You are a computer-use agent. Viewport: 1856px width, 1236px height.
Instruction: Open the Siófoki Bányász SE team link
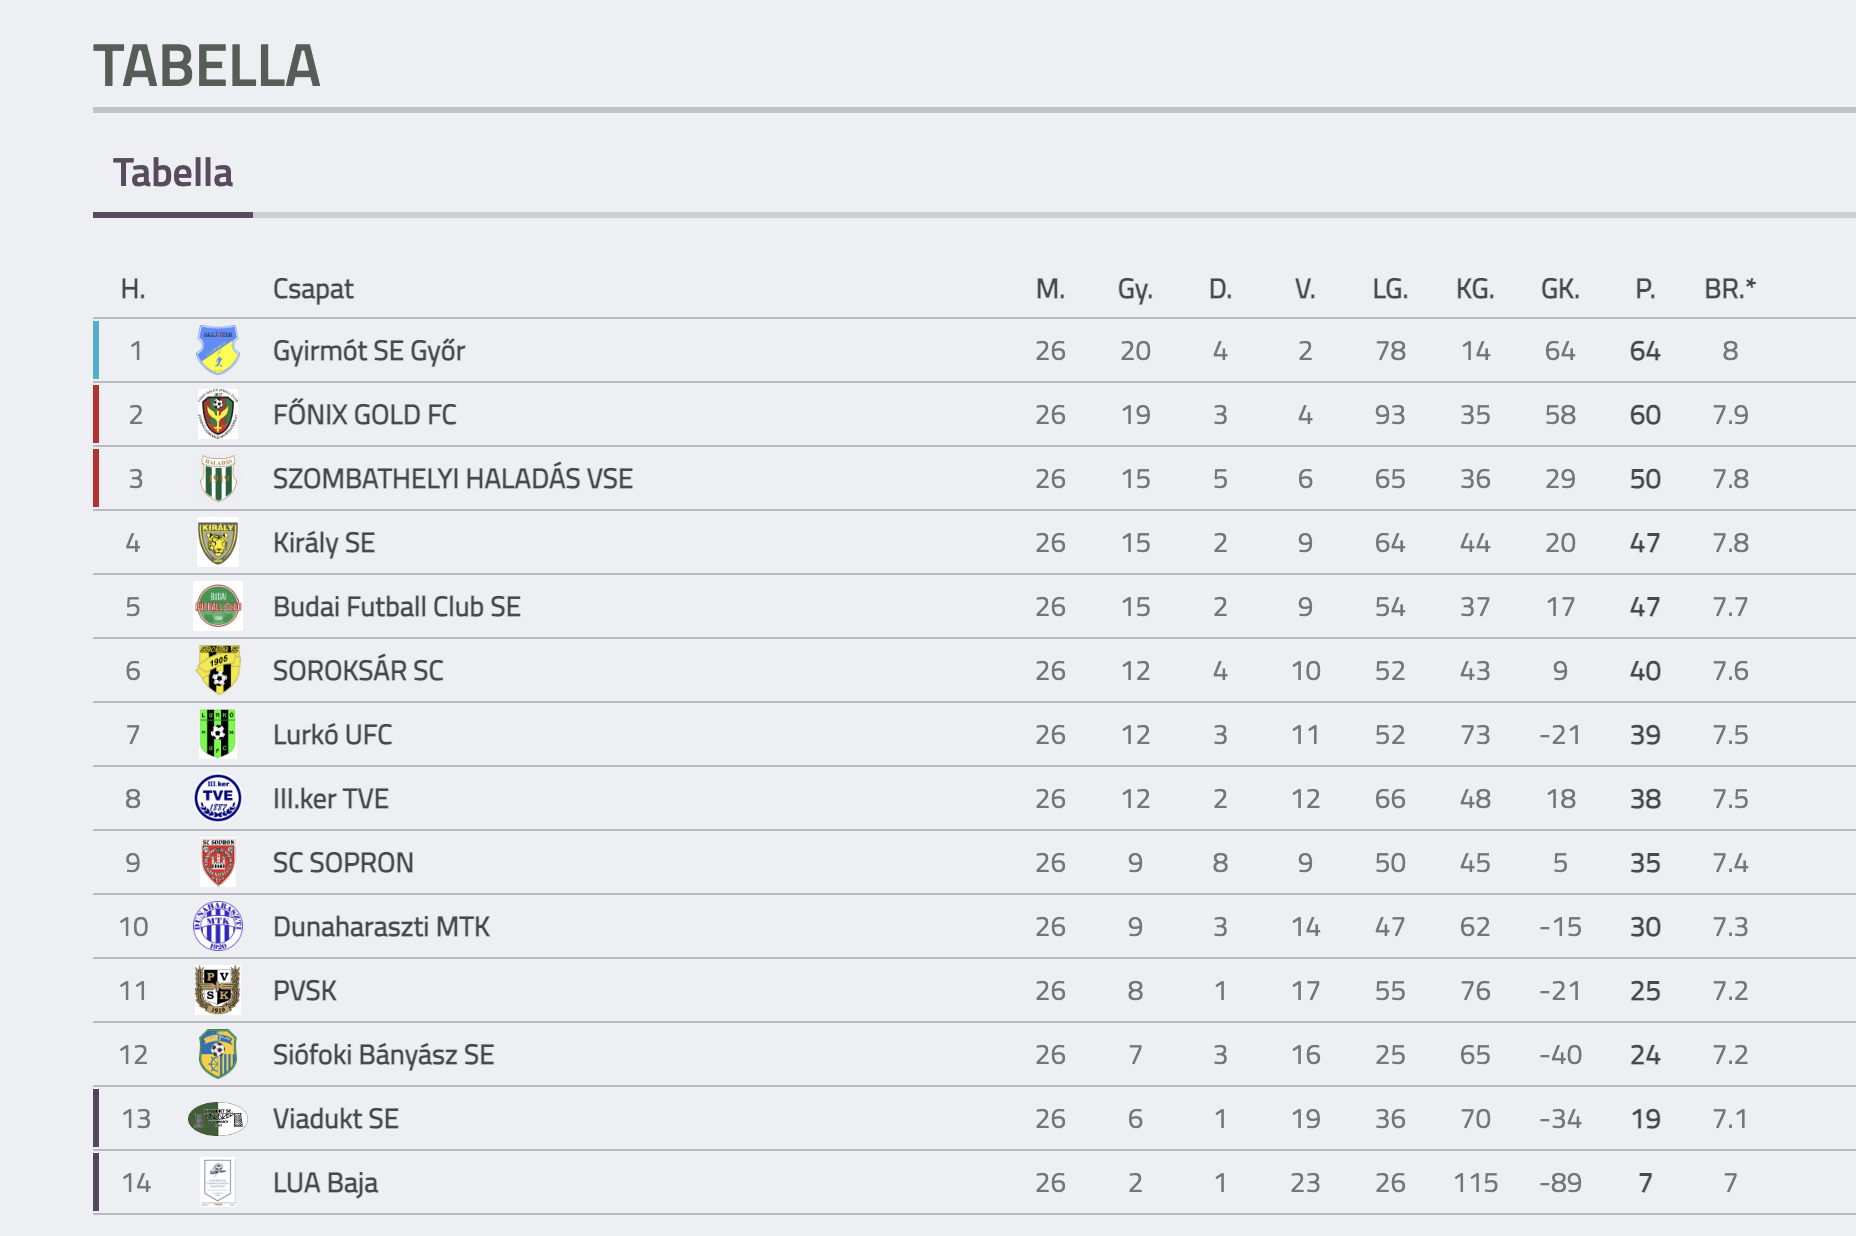pyautogui.click(x=384, y=1054)
